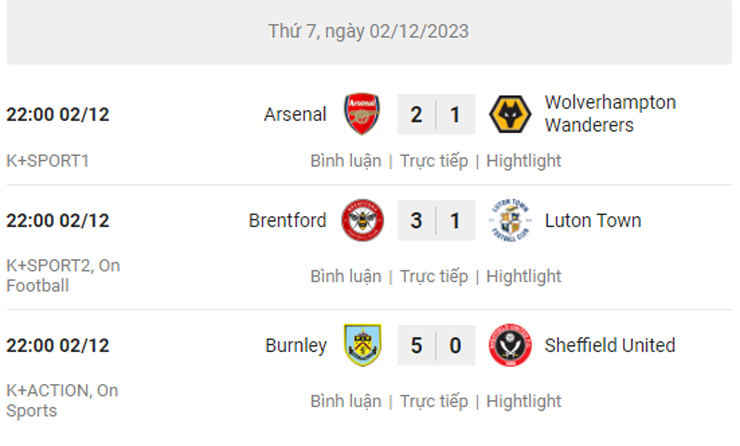Open the Burnley 5-0 score box
Viewport: 740px width, 446px height.
point(436,345)
